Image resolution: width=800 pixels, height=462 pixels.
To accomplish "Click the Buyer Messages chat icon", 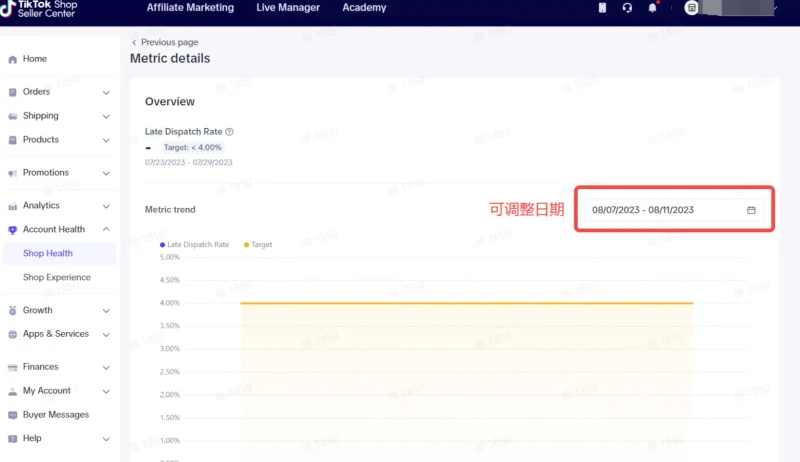I will click(13, 415).
